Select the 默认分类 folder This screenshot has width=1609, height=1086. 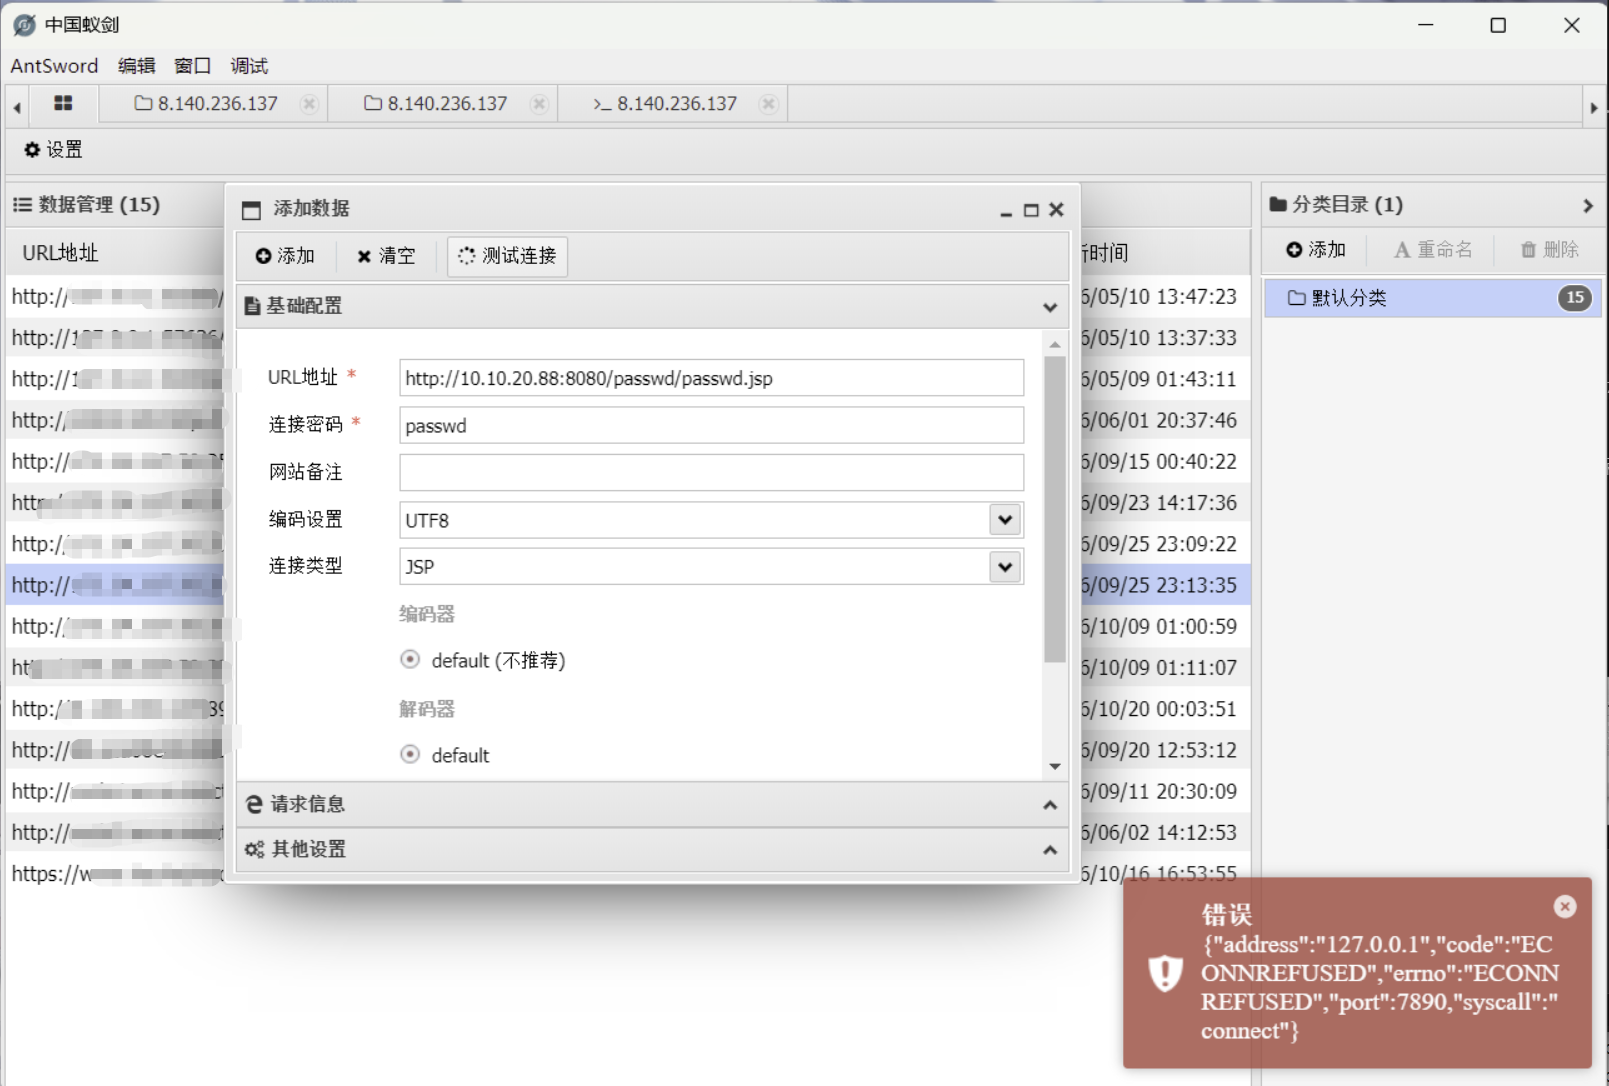pos(1433,298)
